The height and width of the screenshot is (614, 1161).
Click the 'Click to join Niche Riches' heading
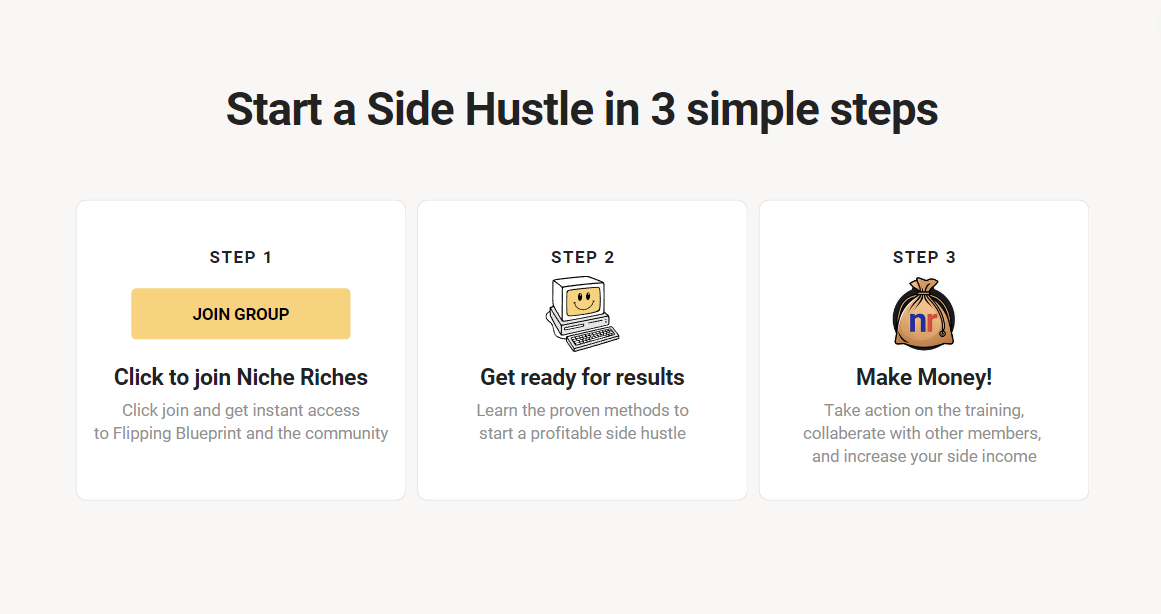pos(241,377)
